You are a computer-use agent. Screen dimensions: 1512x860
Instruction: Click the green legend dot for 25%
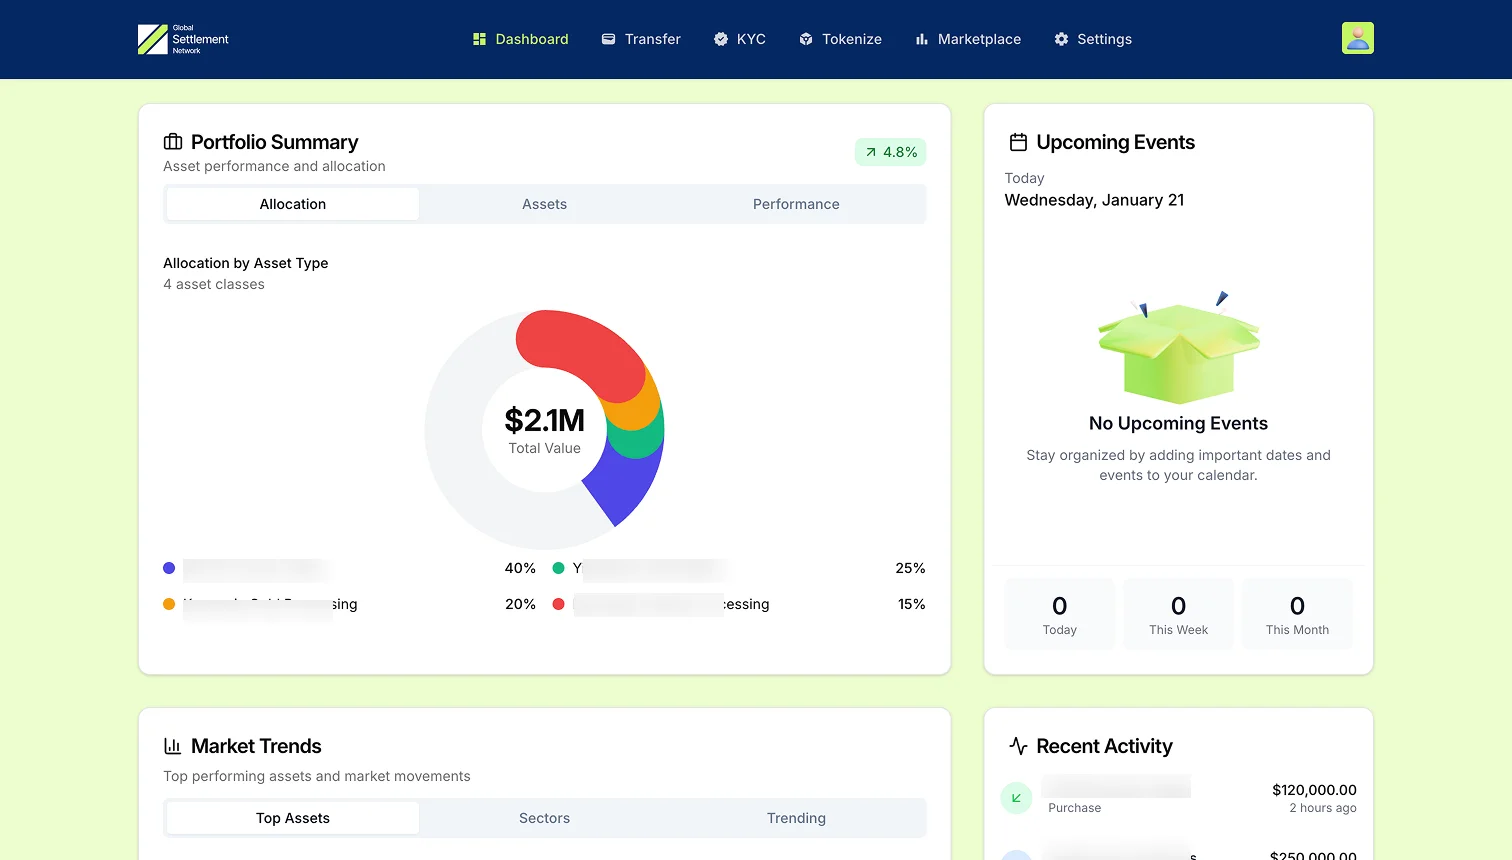[558, 568]
